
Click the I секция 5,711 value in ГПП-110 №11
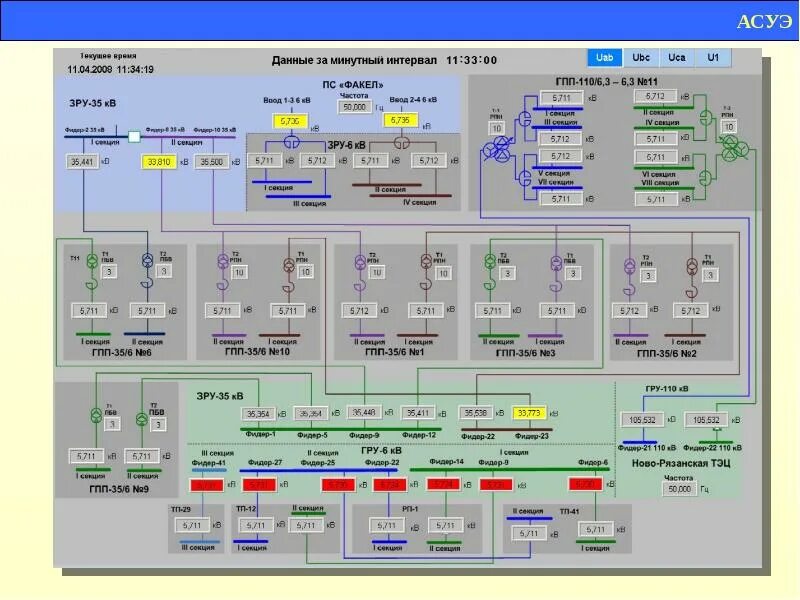click(x=561, y=98)
